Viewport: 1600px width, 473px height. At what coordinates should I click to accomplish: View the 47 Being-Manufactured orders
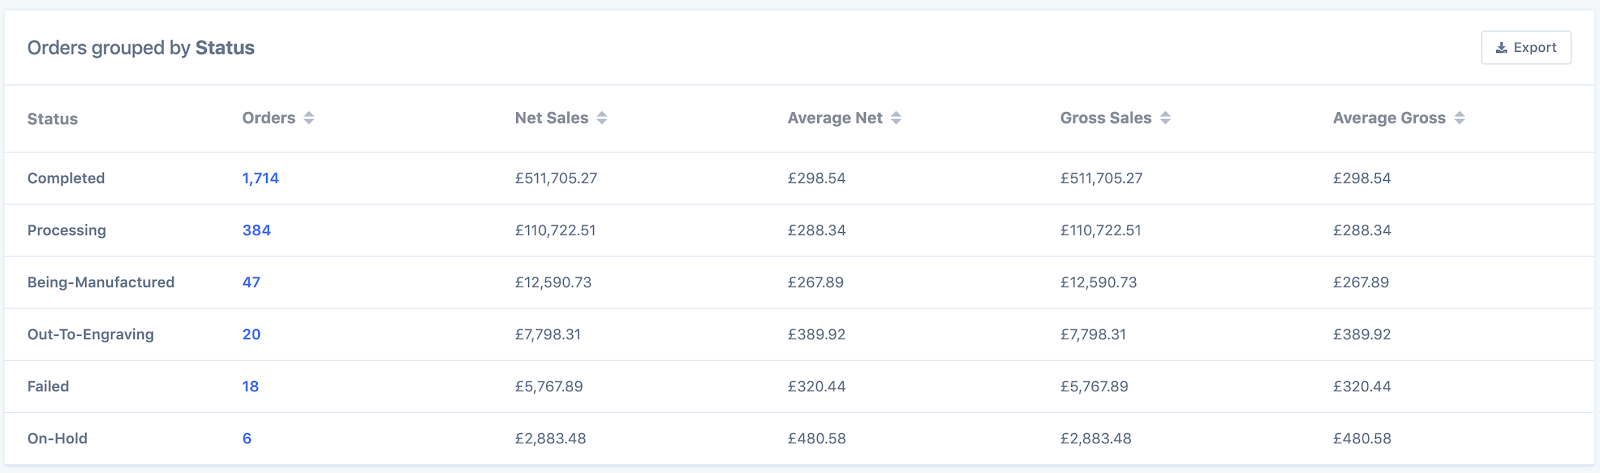point(251,282)
